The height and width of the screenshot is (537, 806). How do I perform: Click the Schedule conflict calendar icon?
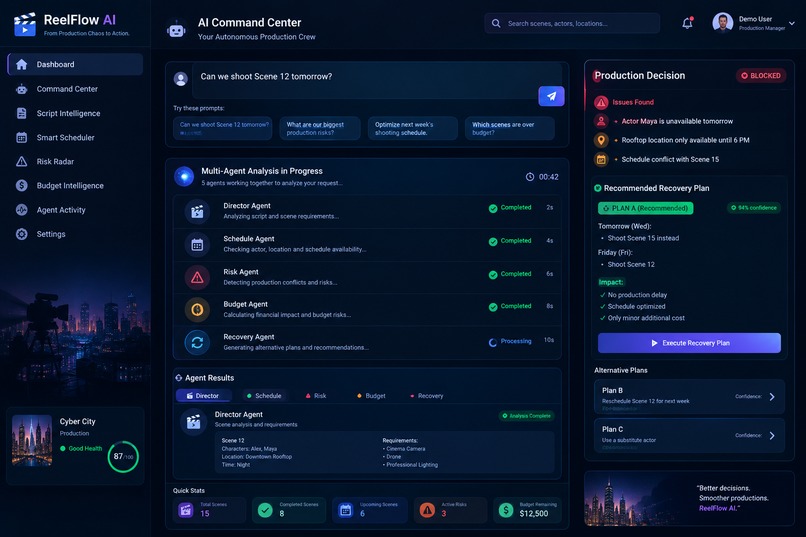pyautogui.click(x=601, y=159)
